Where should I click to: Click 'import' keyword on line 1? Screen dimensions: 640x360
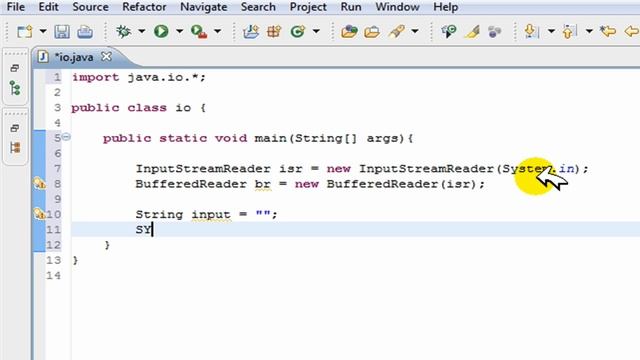pos(96,77)
